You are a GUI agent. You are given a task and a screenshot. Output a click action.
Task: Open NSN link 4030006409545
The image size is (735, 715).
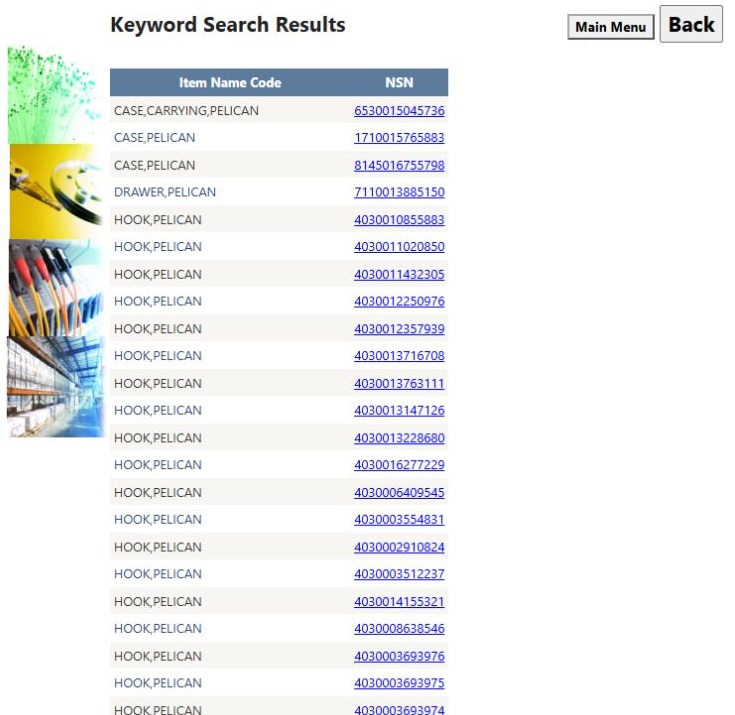pyautogui.click(x=399, y=492)
